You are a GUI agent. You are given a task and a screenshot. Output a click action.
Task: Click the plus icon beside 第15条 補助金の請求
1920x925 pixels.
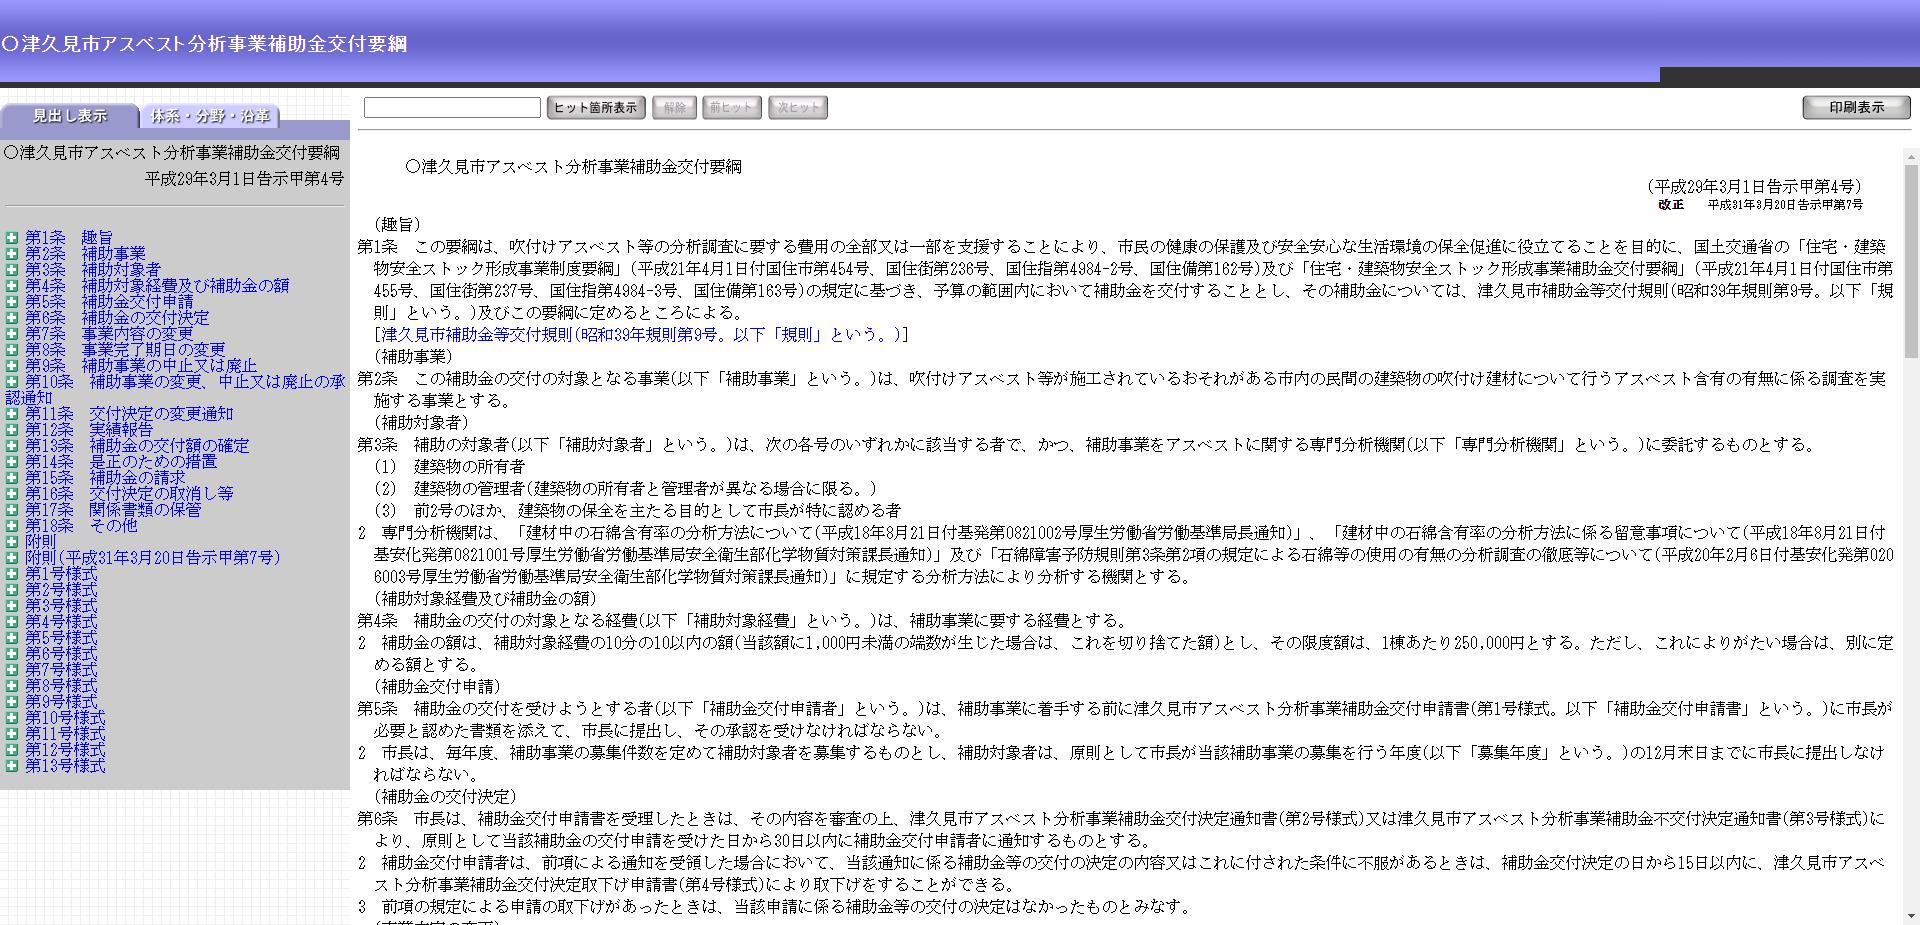click(x=12, y=478)
